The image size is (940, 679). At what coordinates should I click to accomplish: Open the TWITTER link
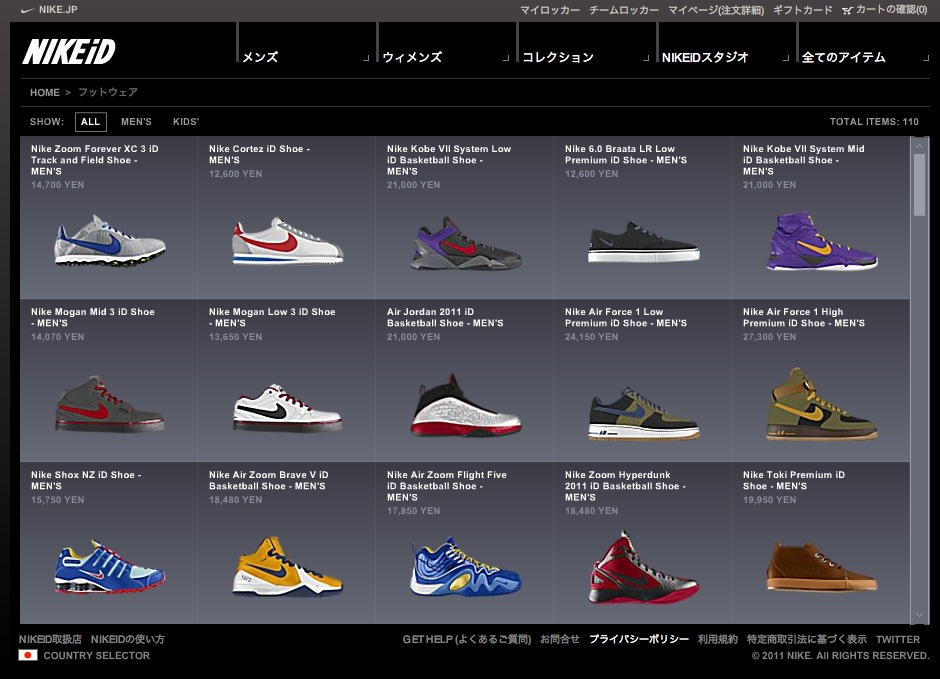point(897,639)
